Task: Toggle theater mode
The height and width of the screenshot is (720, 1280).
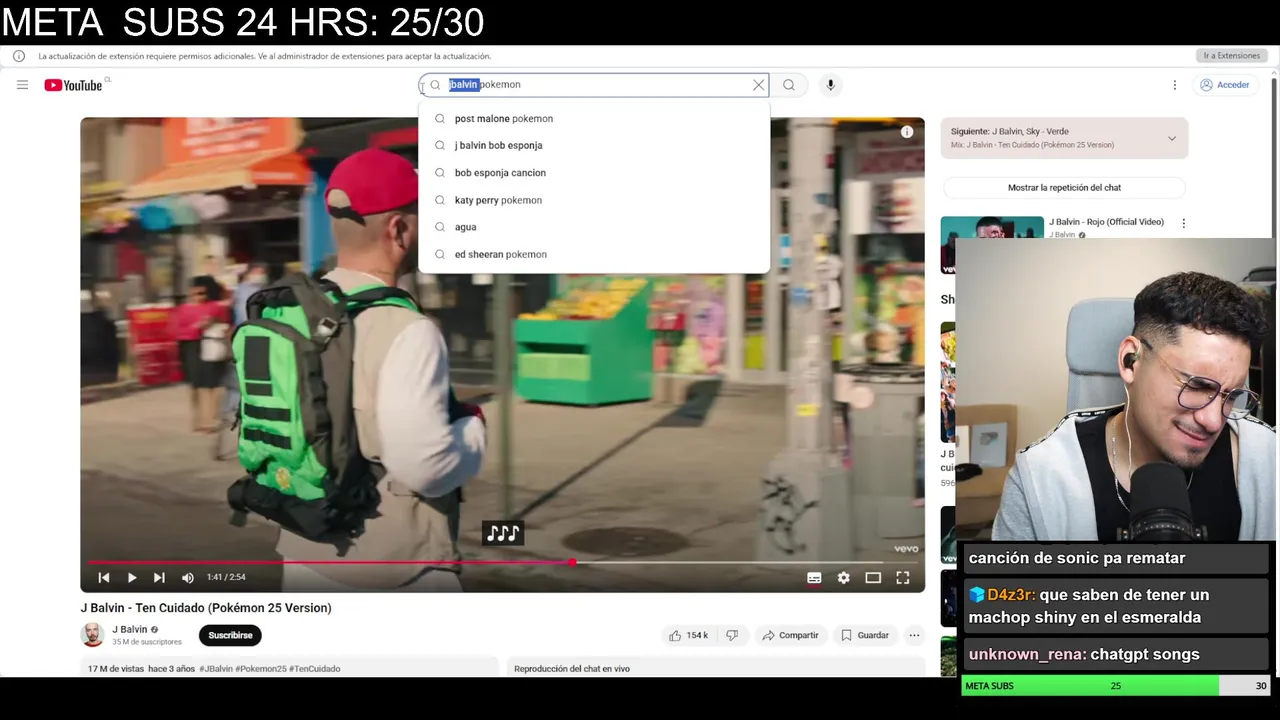Action: [x=873, y=577]
